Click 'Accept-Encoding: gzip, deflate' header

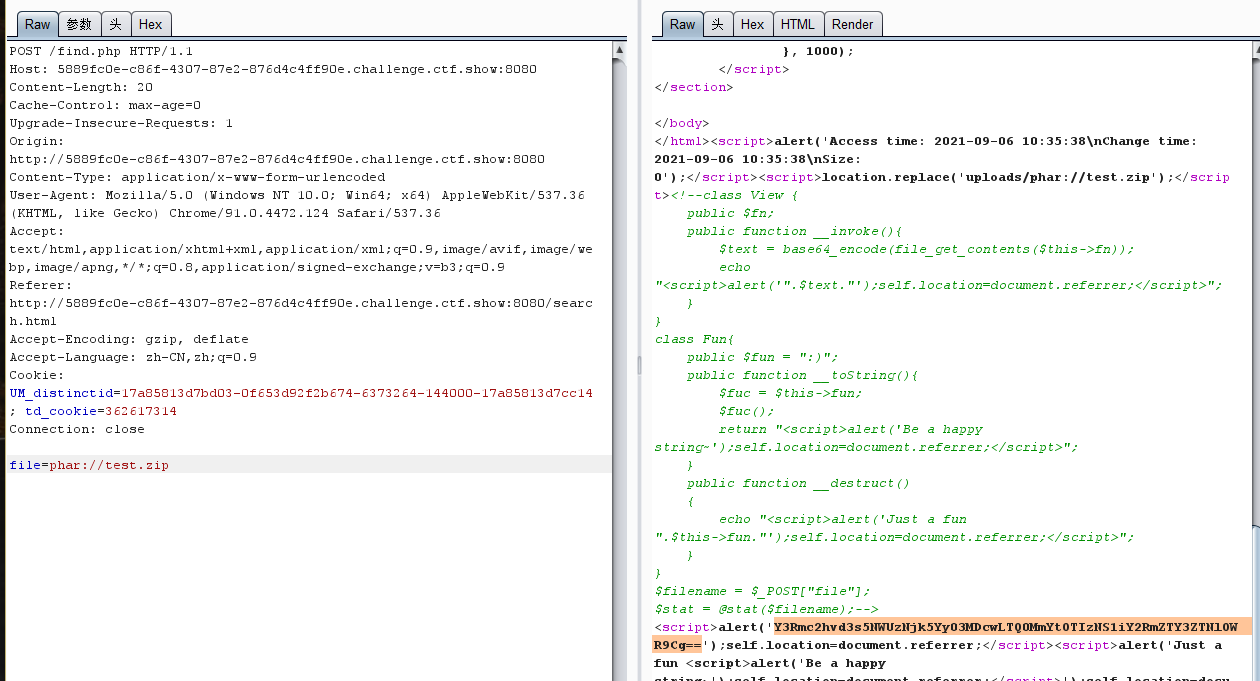tap(129, 339)
